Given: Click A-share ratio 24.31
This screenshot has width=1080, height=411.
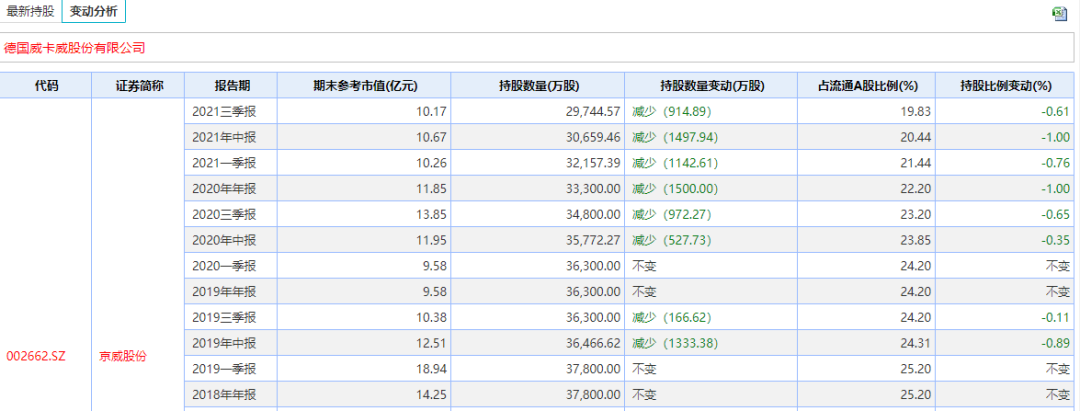Looking at the screenshot, I should click(x=917, y=344).
